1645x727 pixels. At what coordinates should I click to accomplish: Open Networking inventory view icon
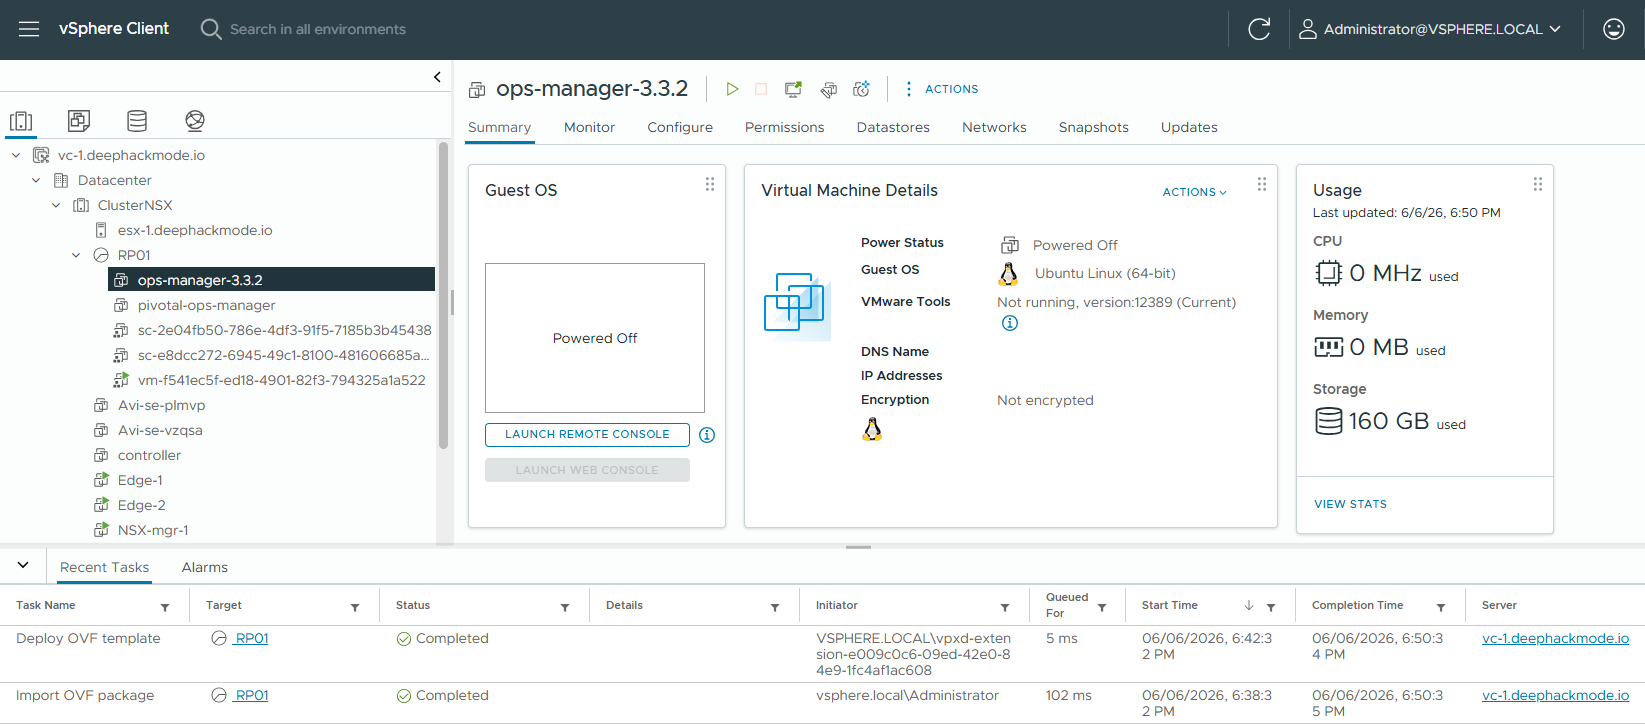195,121
